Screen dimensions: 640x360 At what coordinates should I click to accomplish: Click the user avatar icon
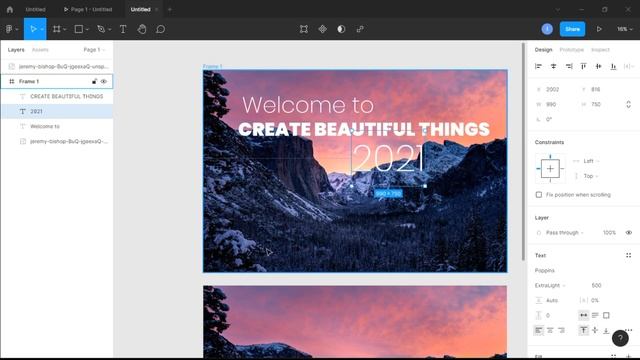point(547,29)
